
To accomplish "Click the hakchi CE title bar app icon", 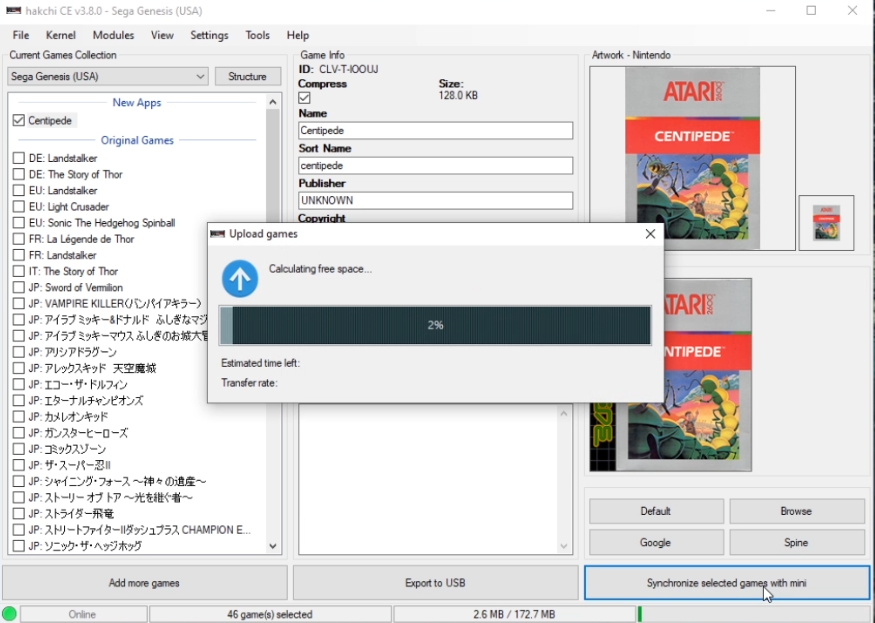I will pyautogui.click(x=13, y=11).
